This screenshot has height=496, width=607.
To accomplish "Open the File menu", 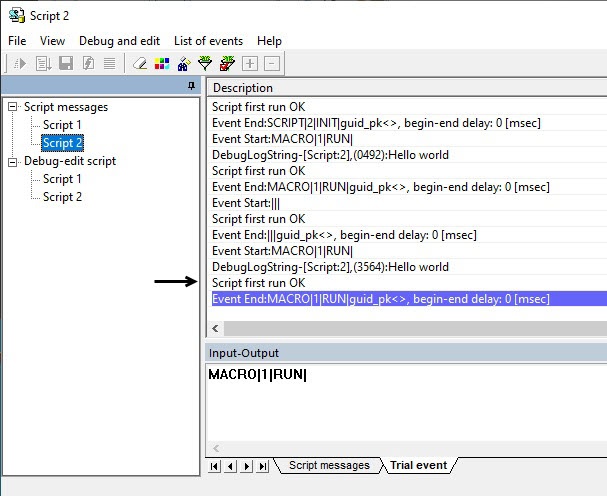I will tap(18, 41).
